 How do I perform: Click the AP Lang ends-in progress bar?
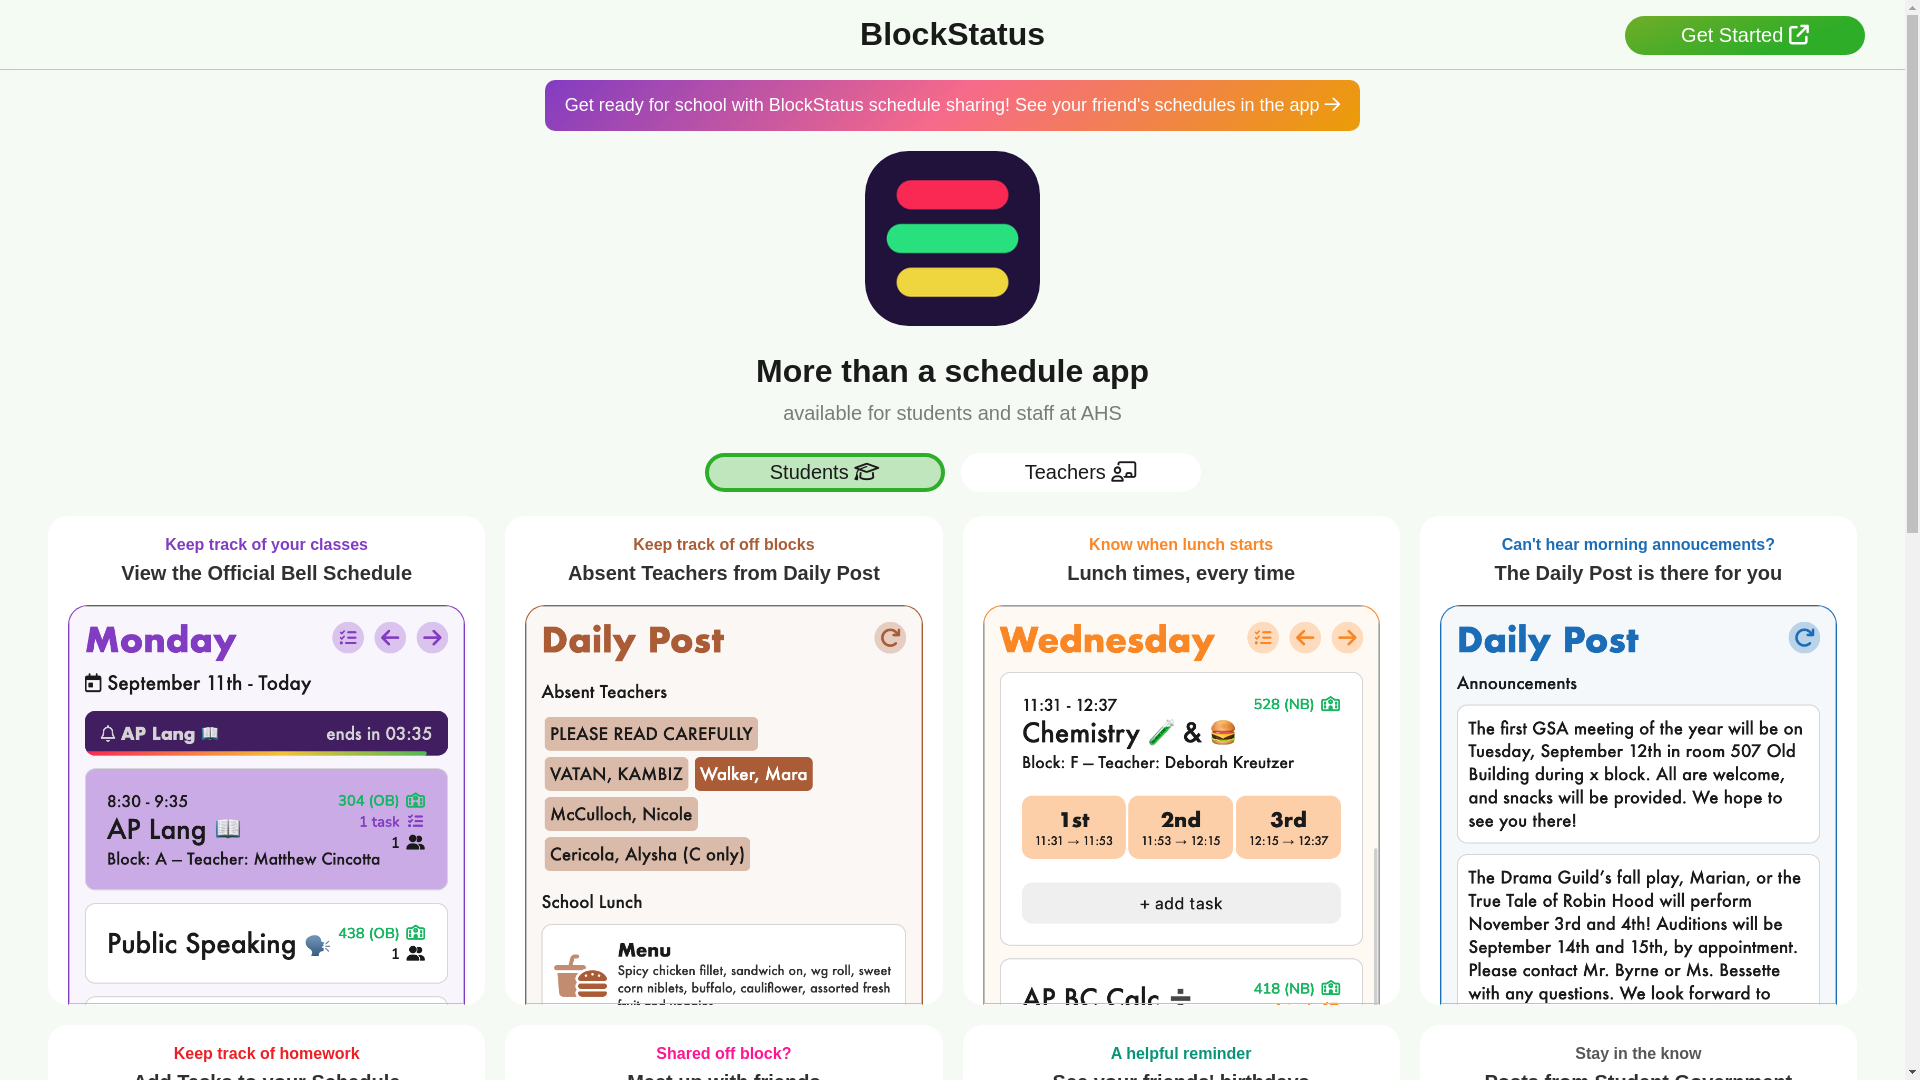(266, 734)
